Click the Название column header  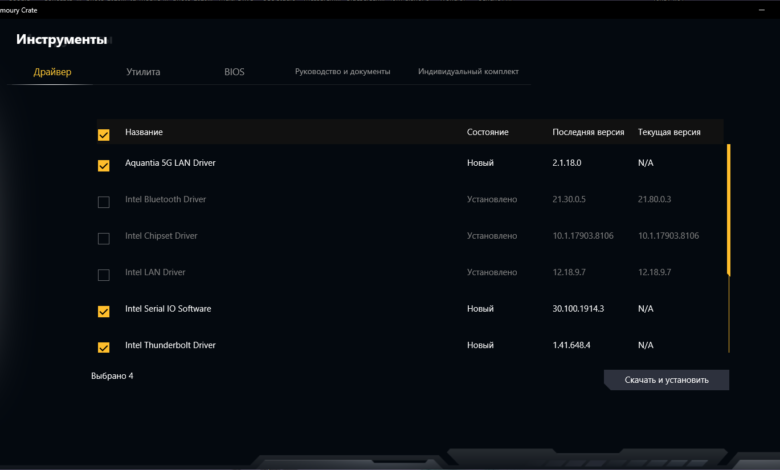click(x=144, y=132)
